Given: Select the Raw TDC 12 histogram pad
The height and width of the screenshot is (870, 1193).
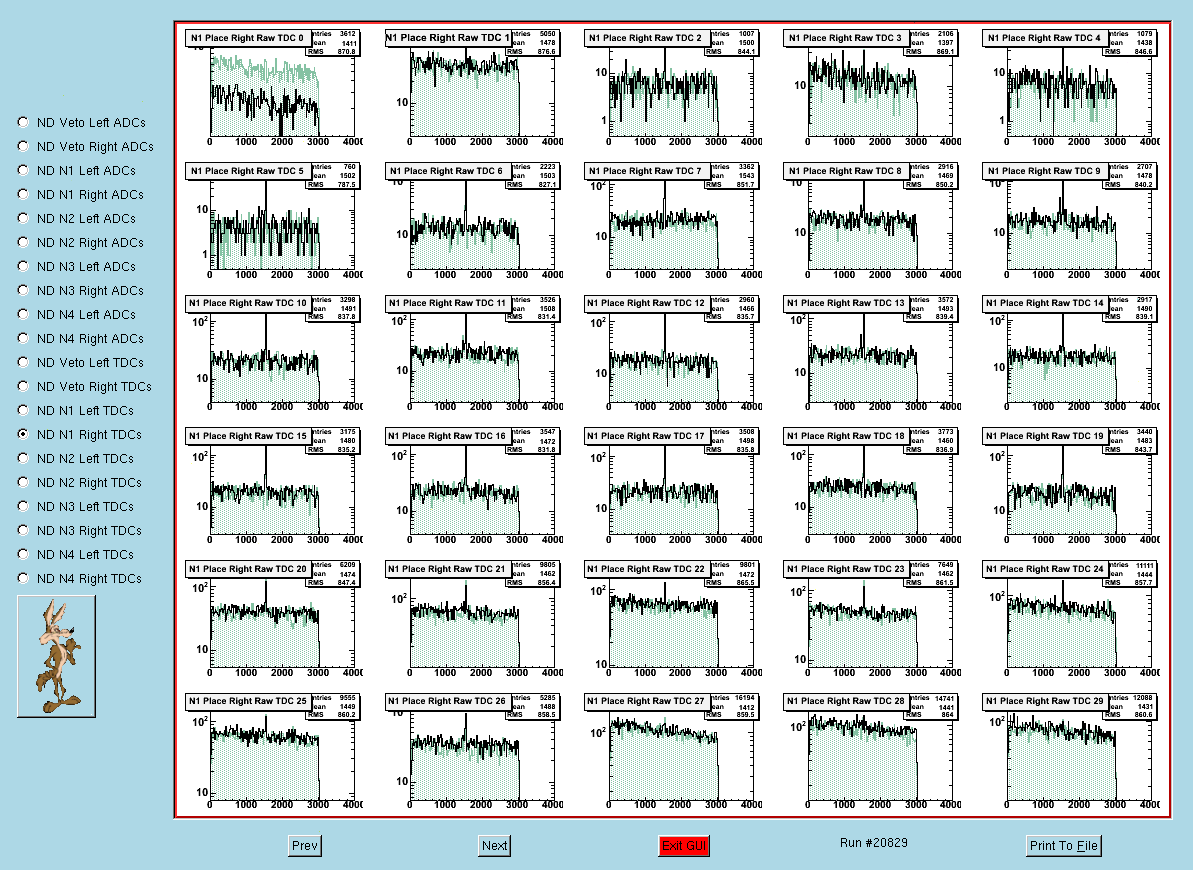Looking at the screenshot, I should click(x=673, y=353).
